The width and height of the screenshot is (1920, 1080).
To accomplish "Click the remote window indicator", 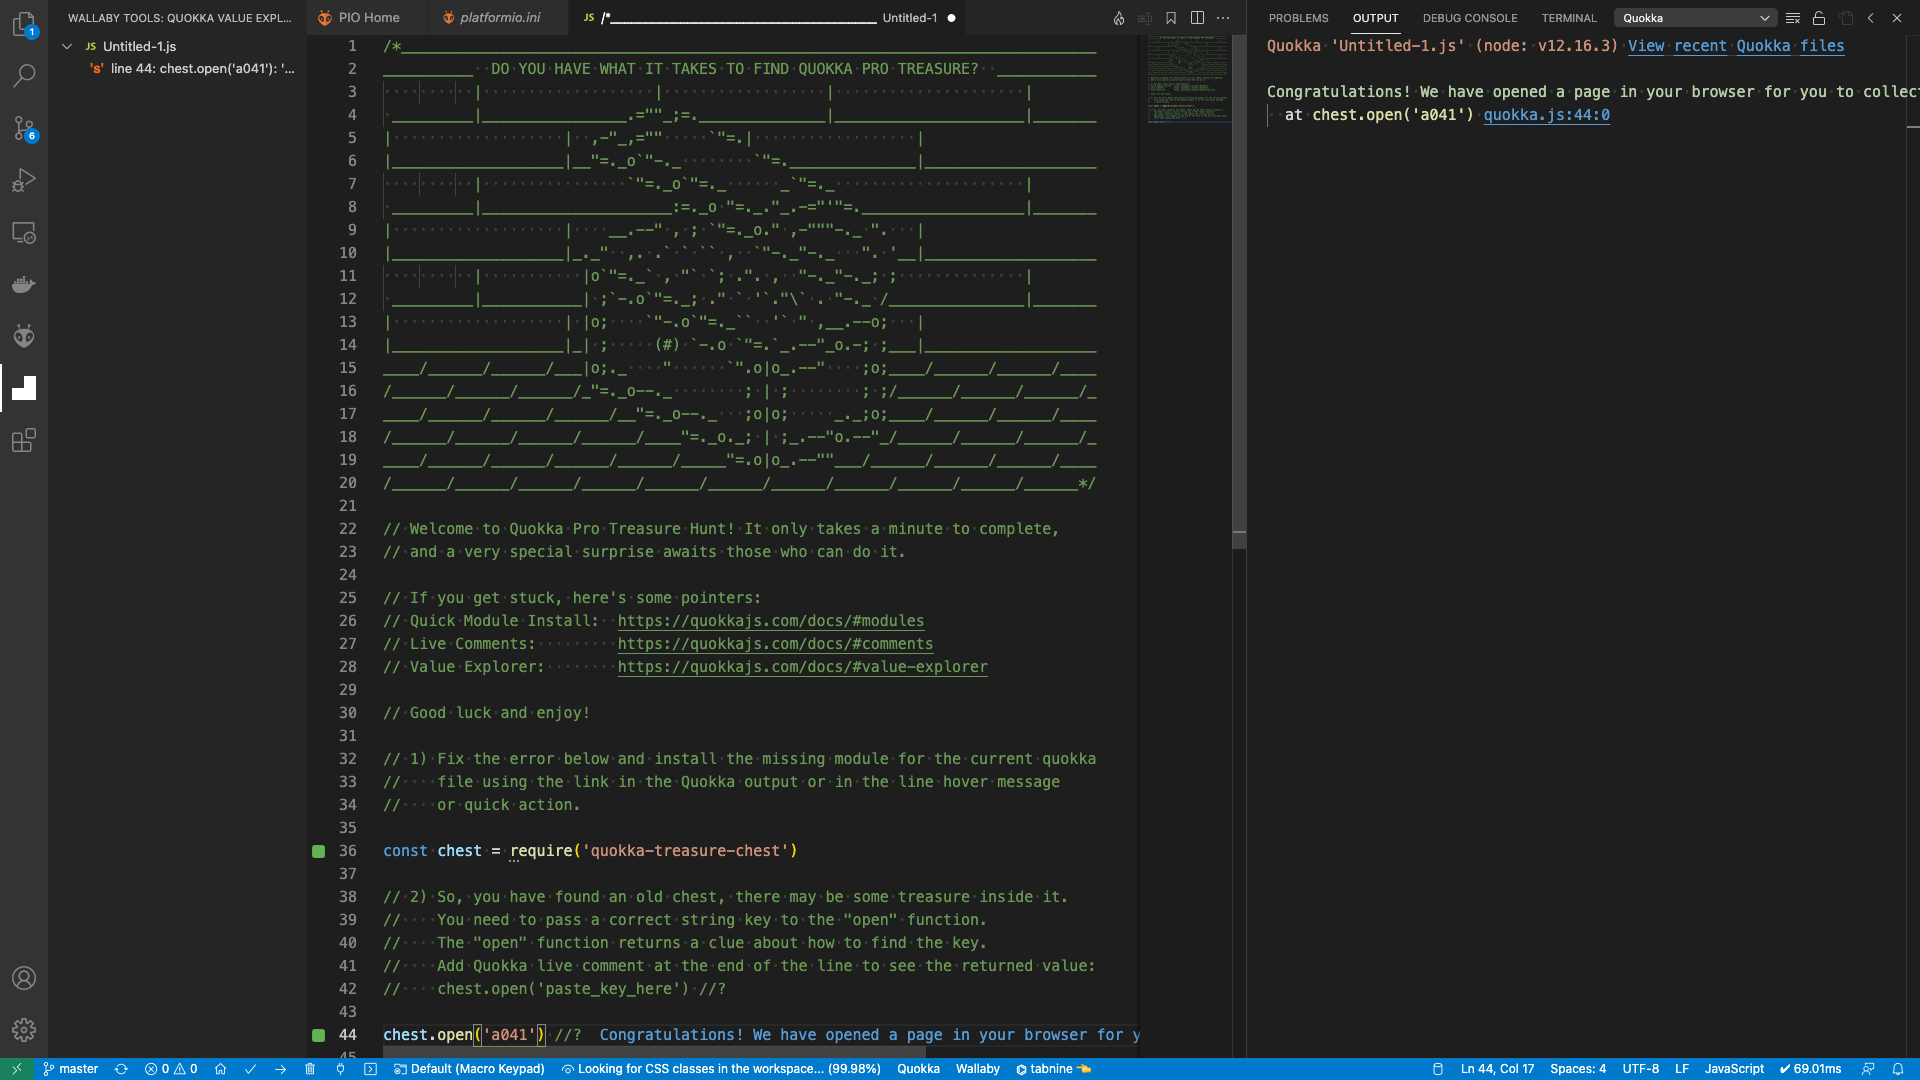I will (x=17, y=1069).
